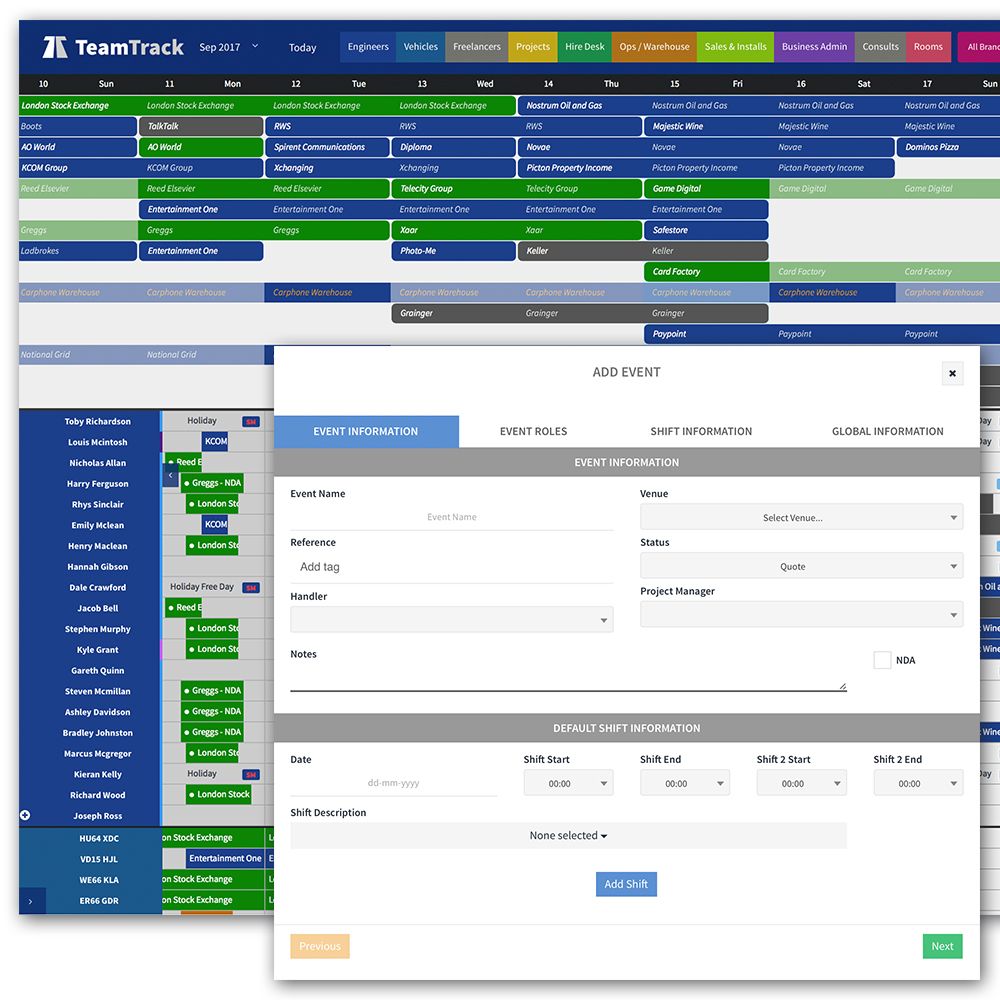Open the Photo-Me event bar
Image resolution: width=1000 pixels, height=1000 pixels.
(x=453, y=251)
